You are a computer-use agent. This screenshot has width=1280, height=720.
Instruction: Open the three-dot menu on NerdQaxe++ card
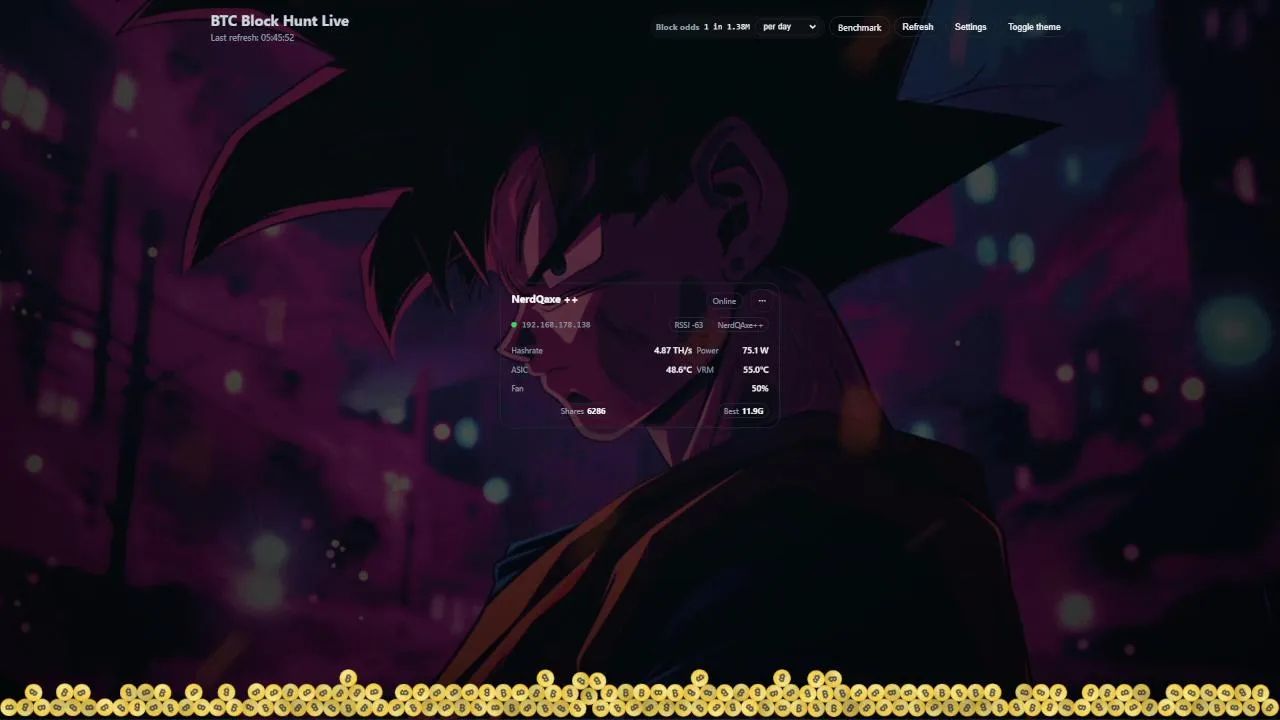(762, 301)
